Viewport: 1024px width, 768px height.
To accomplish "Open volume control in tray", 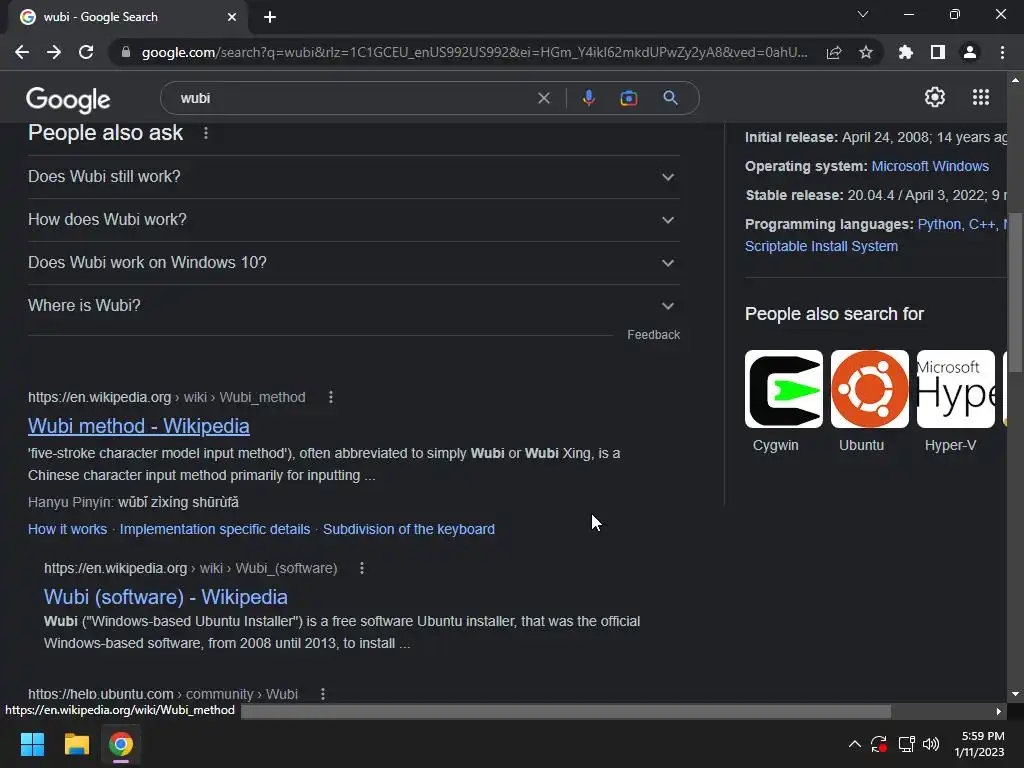I will point(931,744).
